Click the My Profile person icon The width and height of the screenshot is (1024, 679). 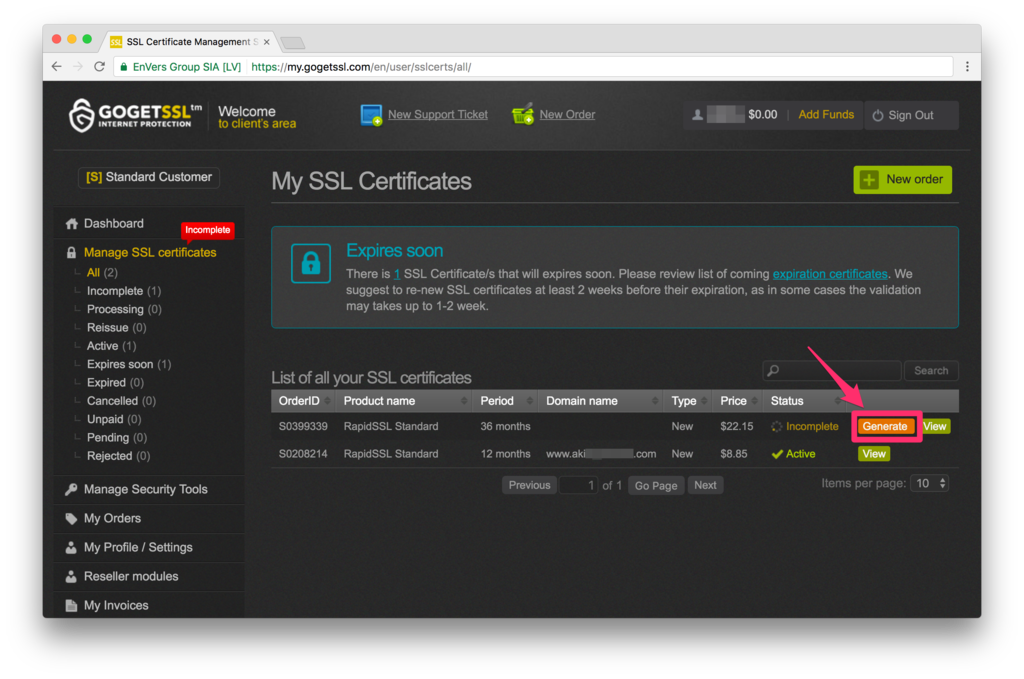pyautogui.click(x=71, y=547)
